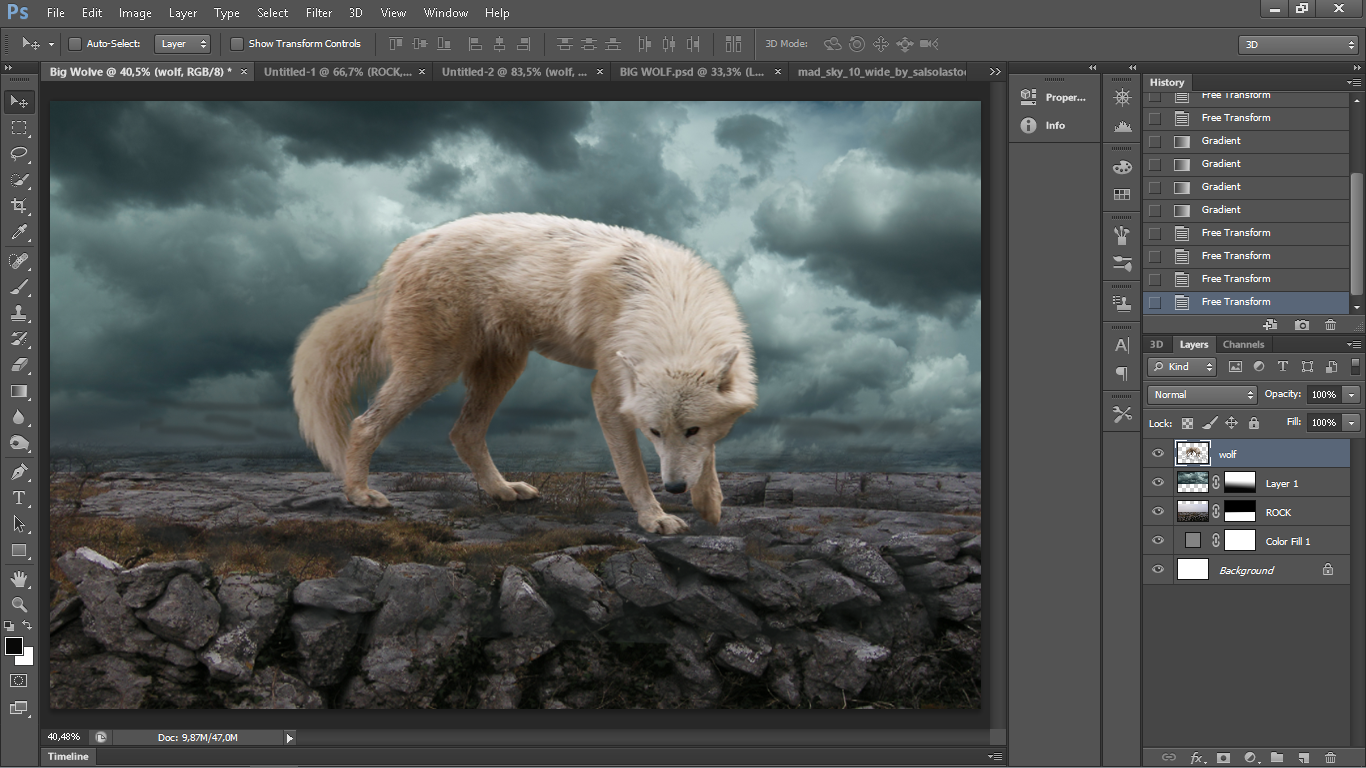Click the foreground color swatch
The width and height of the screenshot is (1366, 768).
tap(14, 646)
